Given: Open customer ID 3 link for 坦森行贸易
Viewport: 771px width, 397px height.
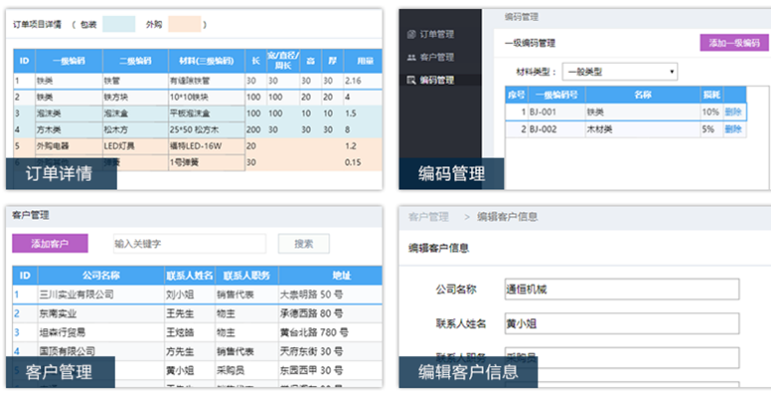Looking at the screenshot, I should pos(17,333).
